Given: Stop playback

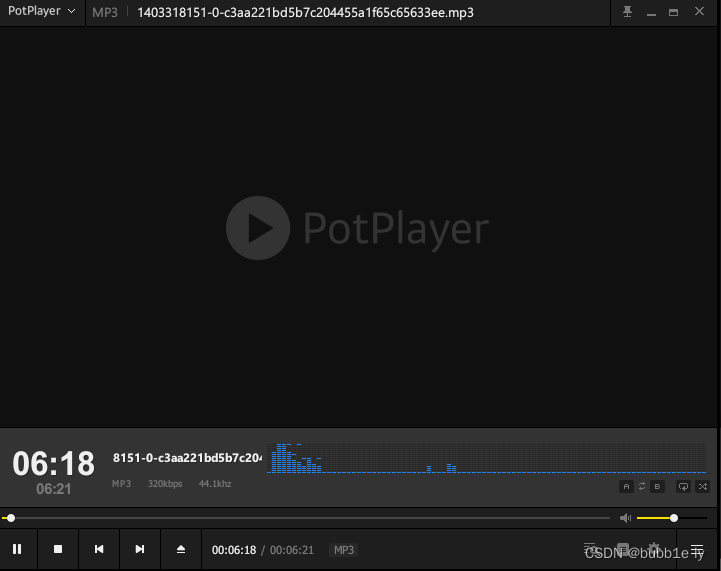Looking at the screenshot, I should (x=58, y=549).
